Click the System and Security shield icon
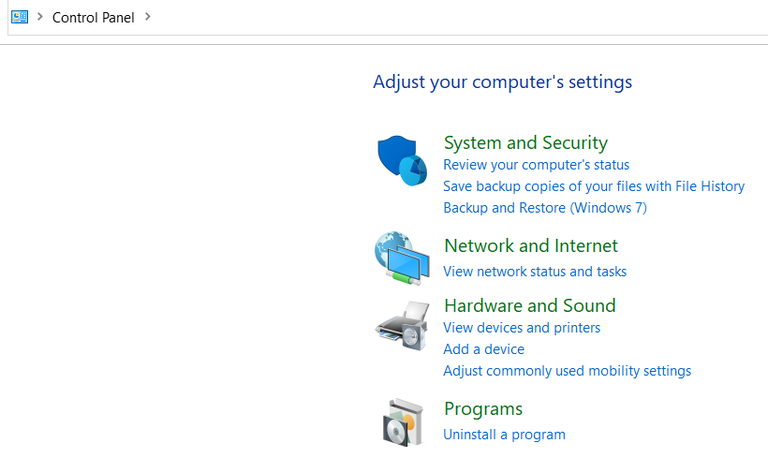 pos(401,161)
